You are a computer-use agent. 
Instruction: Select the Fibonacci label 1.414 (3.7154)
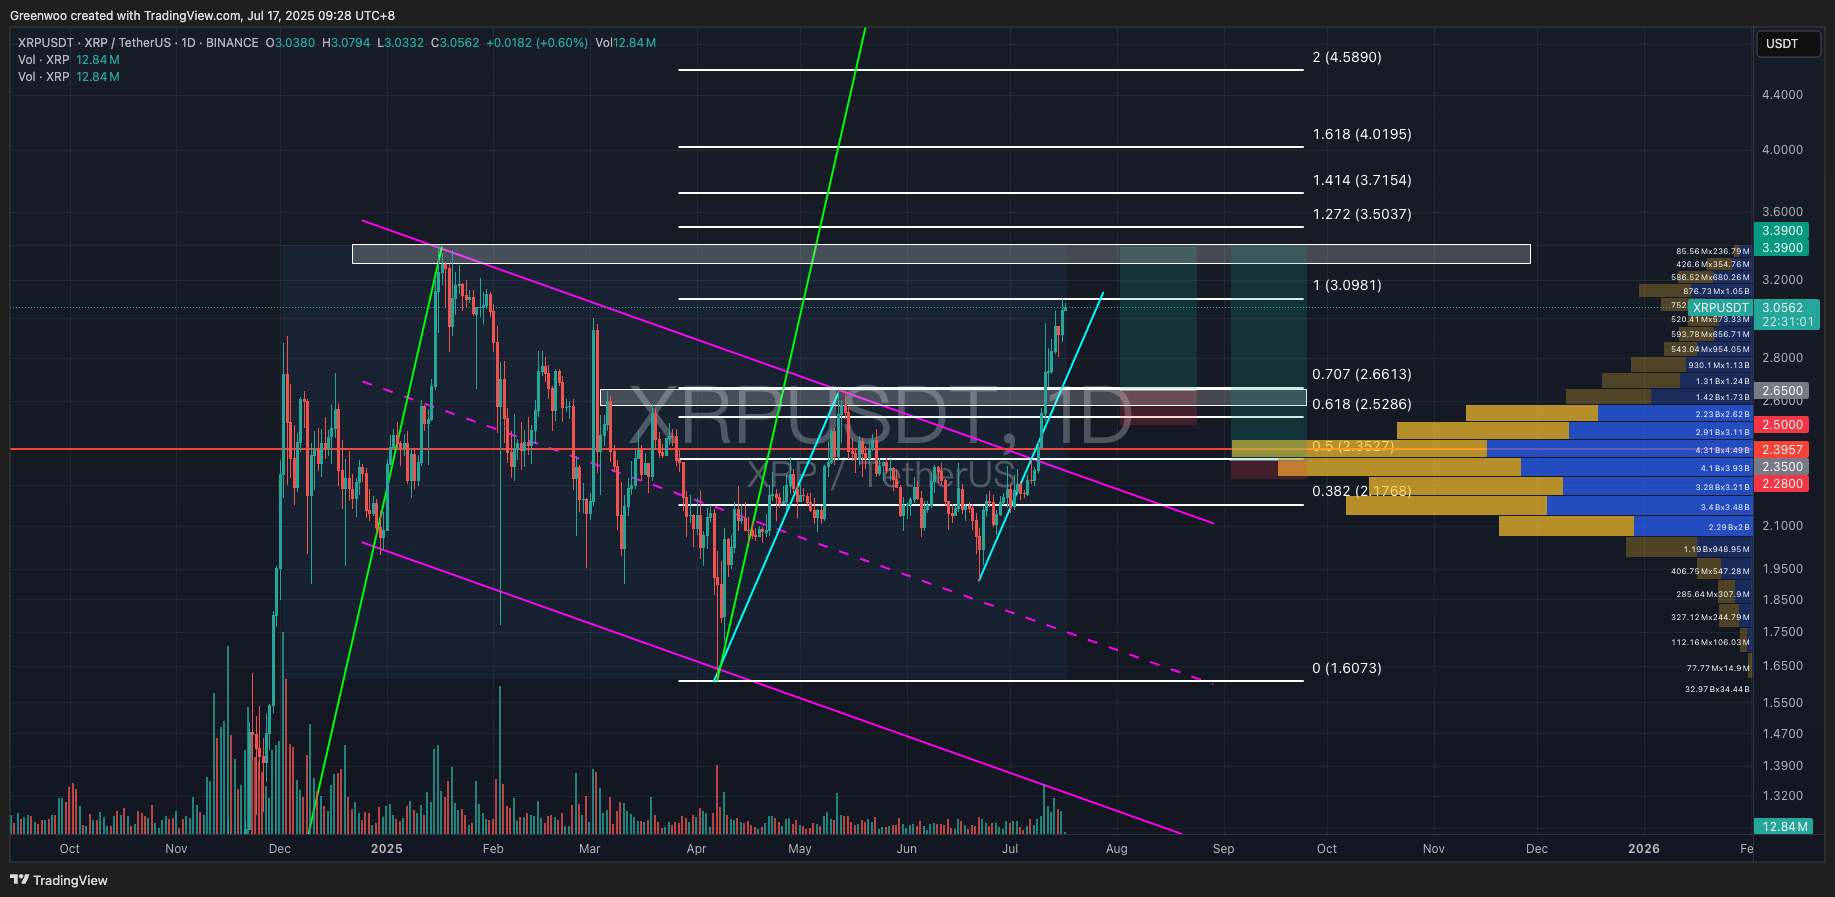coord(1362,180)
